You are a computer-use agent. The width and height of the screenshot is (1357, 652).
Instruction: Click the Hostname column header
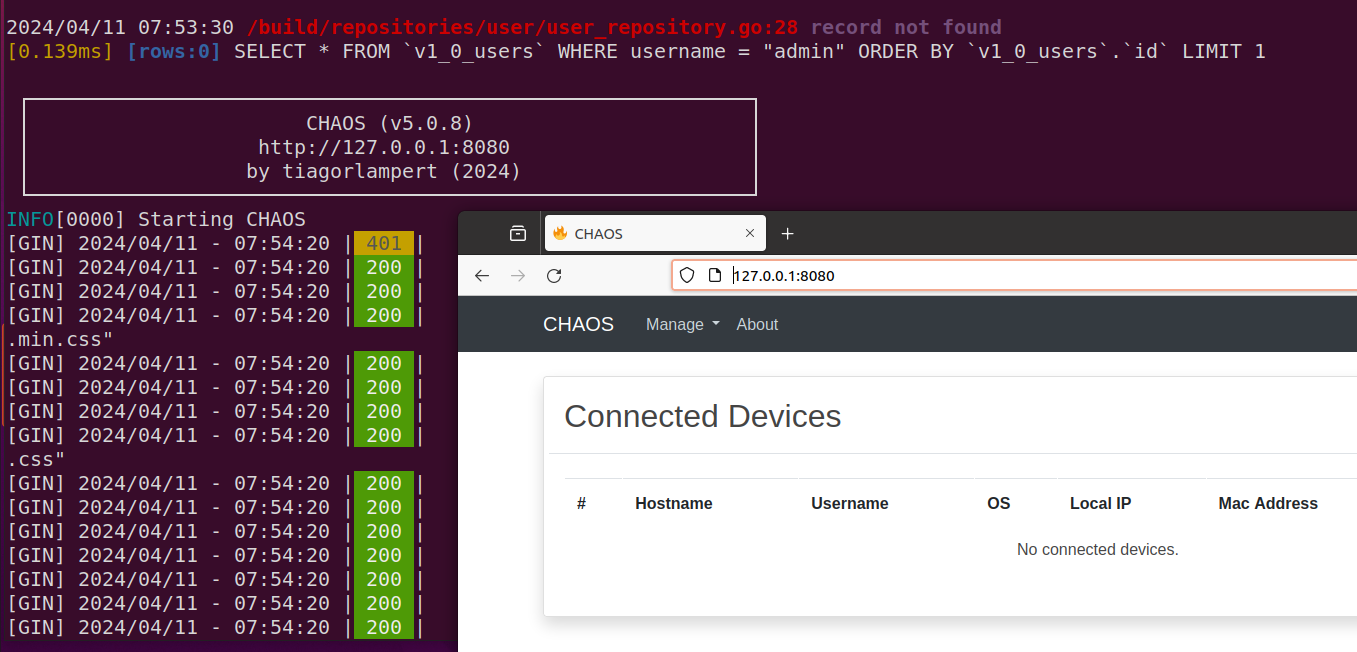tap(673, 504)
